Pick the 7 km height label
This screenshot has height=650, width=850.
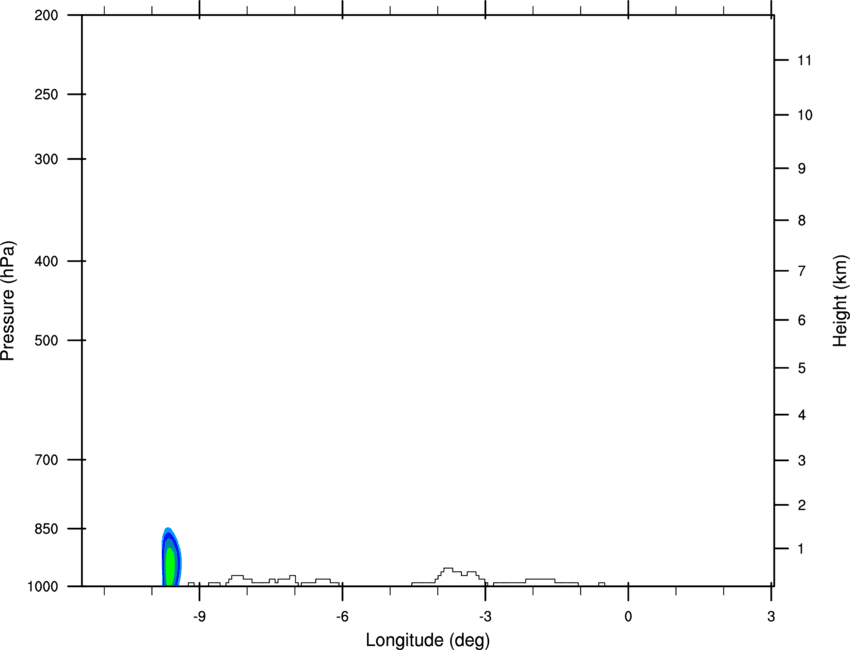(x=802, y=271)
